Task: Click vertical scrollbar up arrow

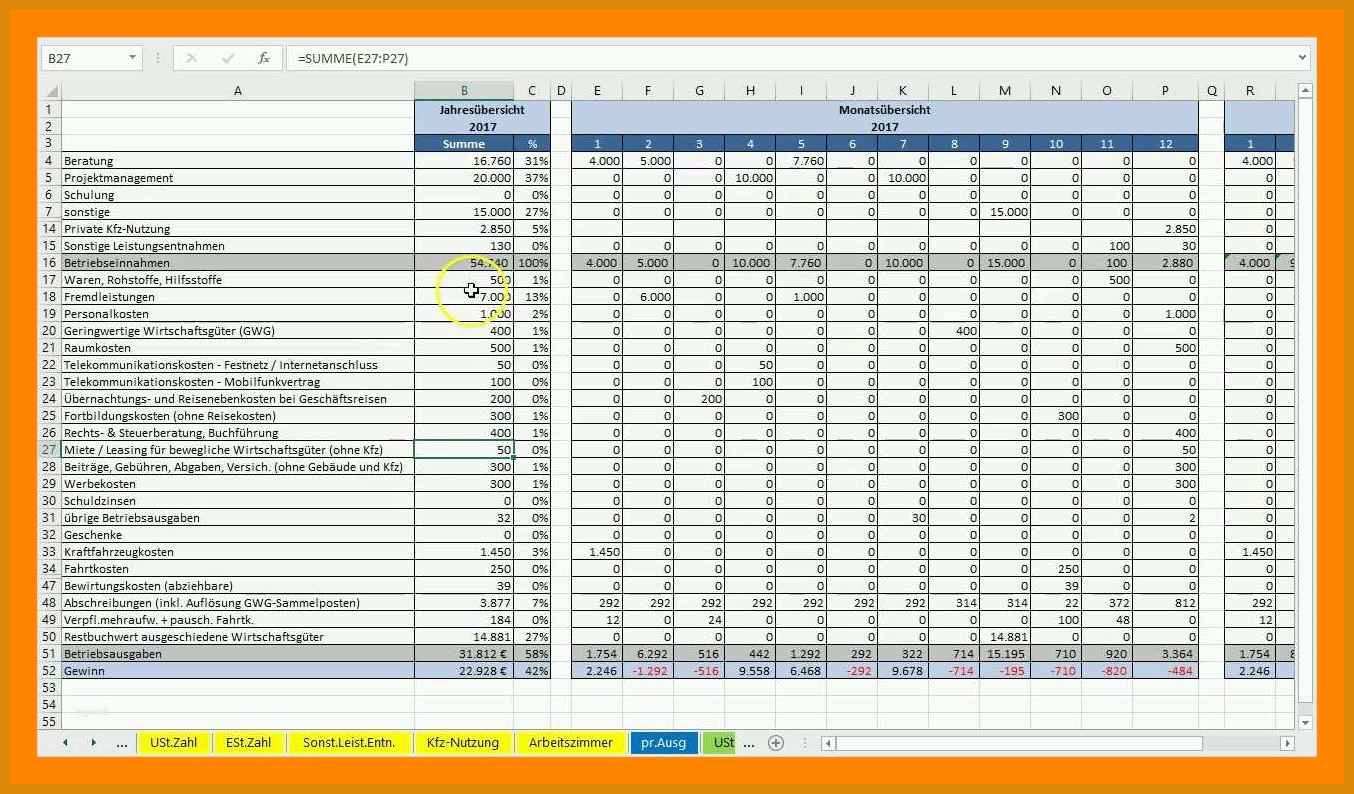Action: click(1305, 91)
